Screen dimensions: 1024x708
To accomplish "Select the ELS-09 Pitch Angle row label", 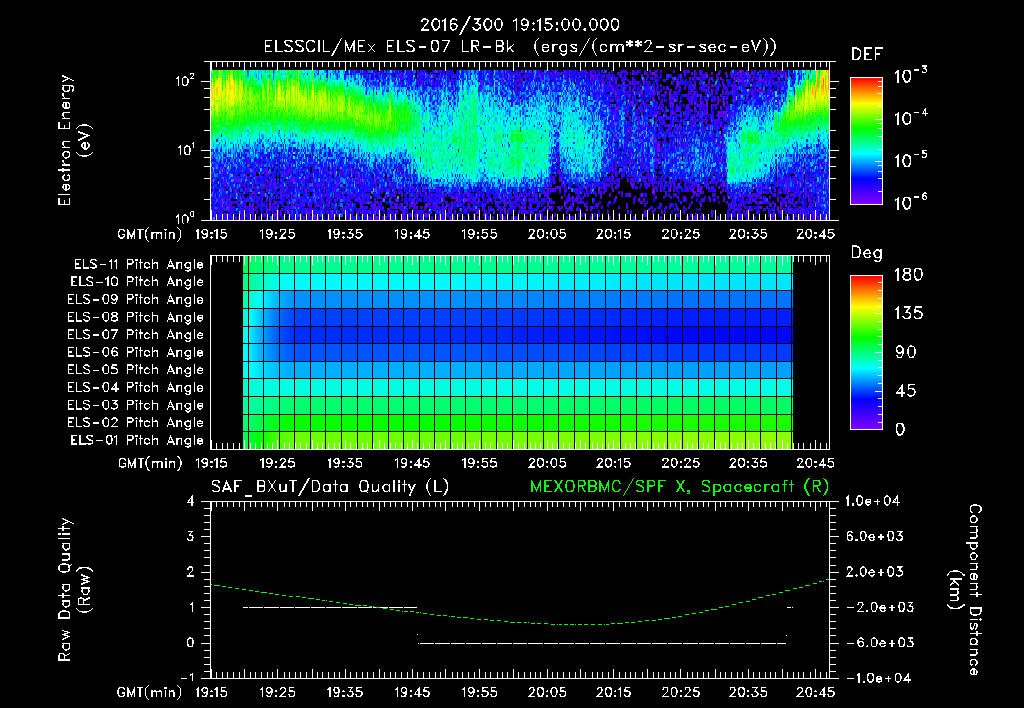I will (135, 300).
